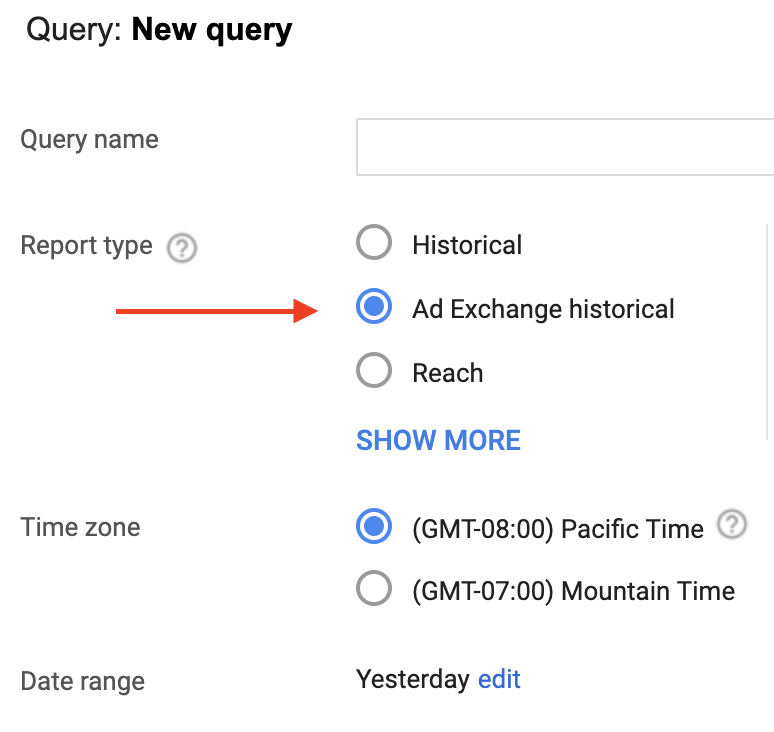Image resolution: width=774 pixels, height=732 pixels.
Task: Click the Yesterday date range value
Action: coord(413,680)
